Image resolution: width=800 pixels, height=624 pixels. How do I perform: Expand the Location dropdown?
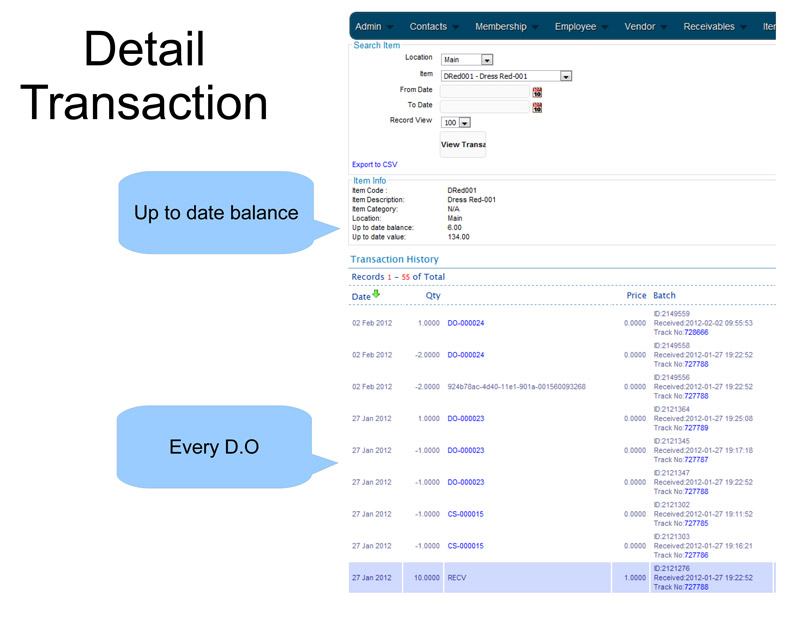click(x=487, y=60)
